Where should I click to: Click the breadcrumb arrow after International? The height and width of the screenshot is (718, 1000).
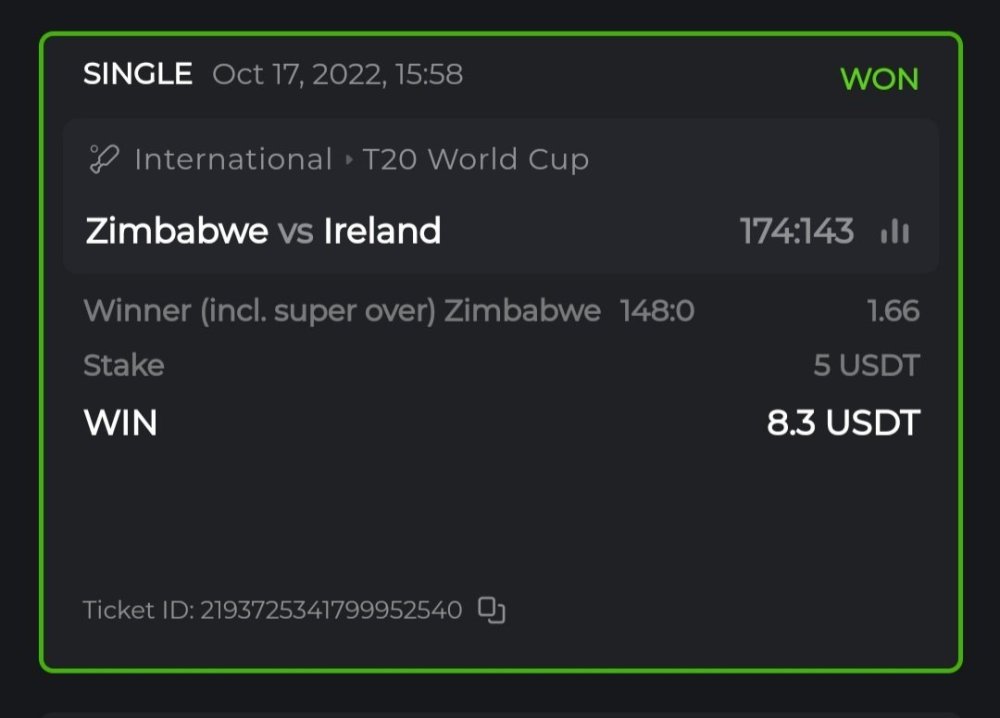point(347,160)
